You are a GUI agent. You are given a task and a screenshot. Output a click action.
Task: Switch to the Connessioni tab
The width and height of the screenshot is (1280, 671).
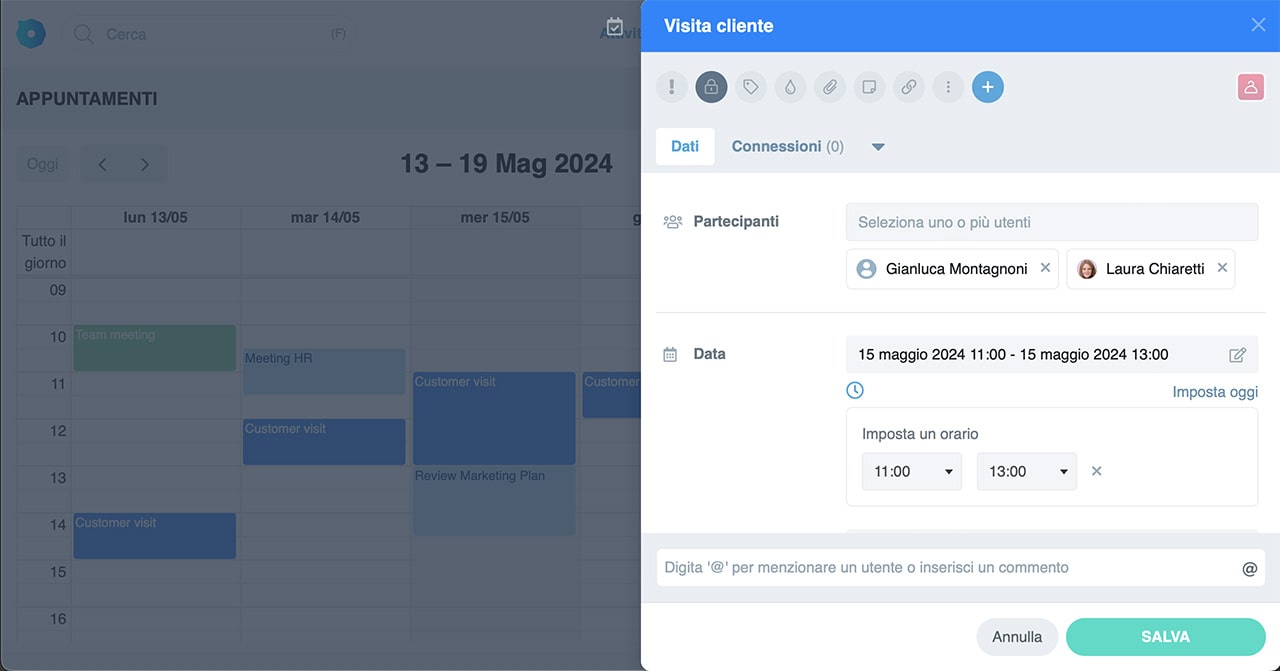pyautogui.click(x=788, y=146)
